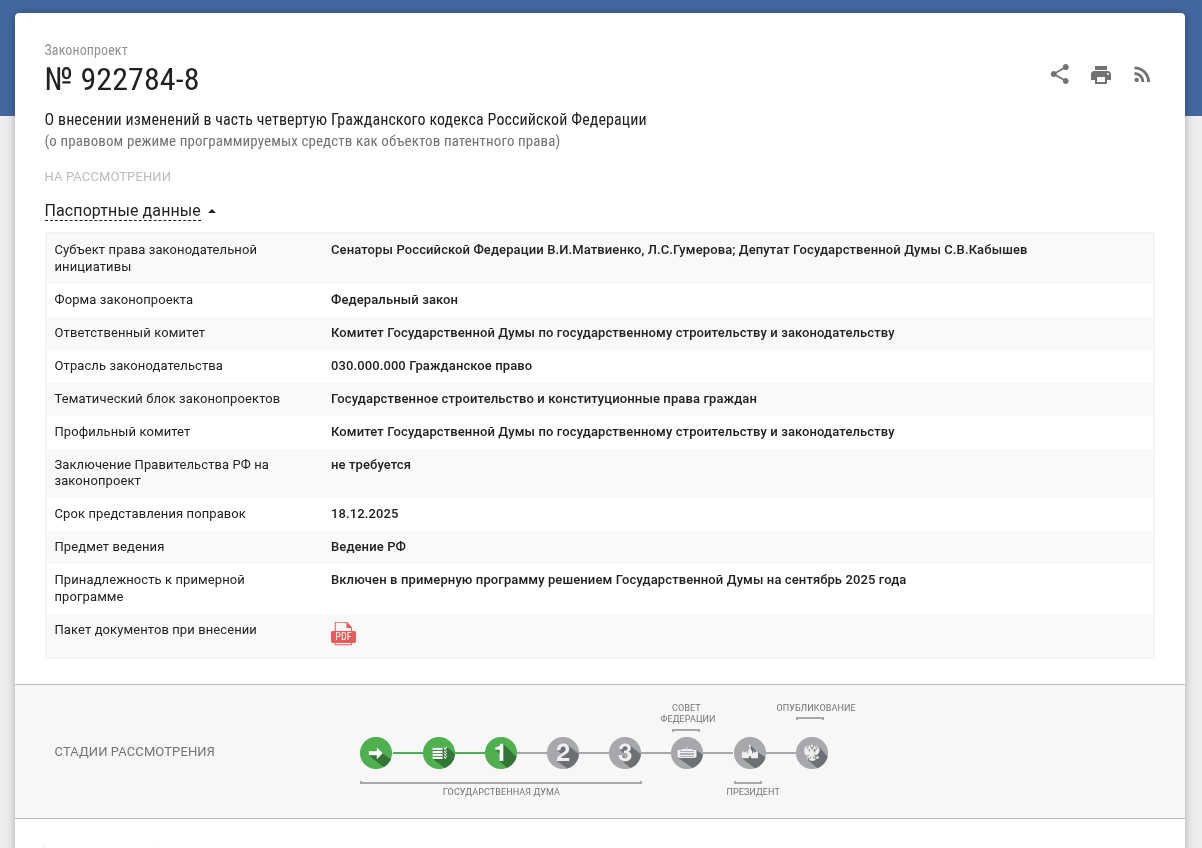Open the Президент stage icon
The image size is (1202, 848).
[x=750, y=753]
